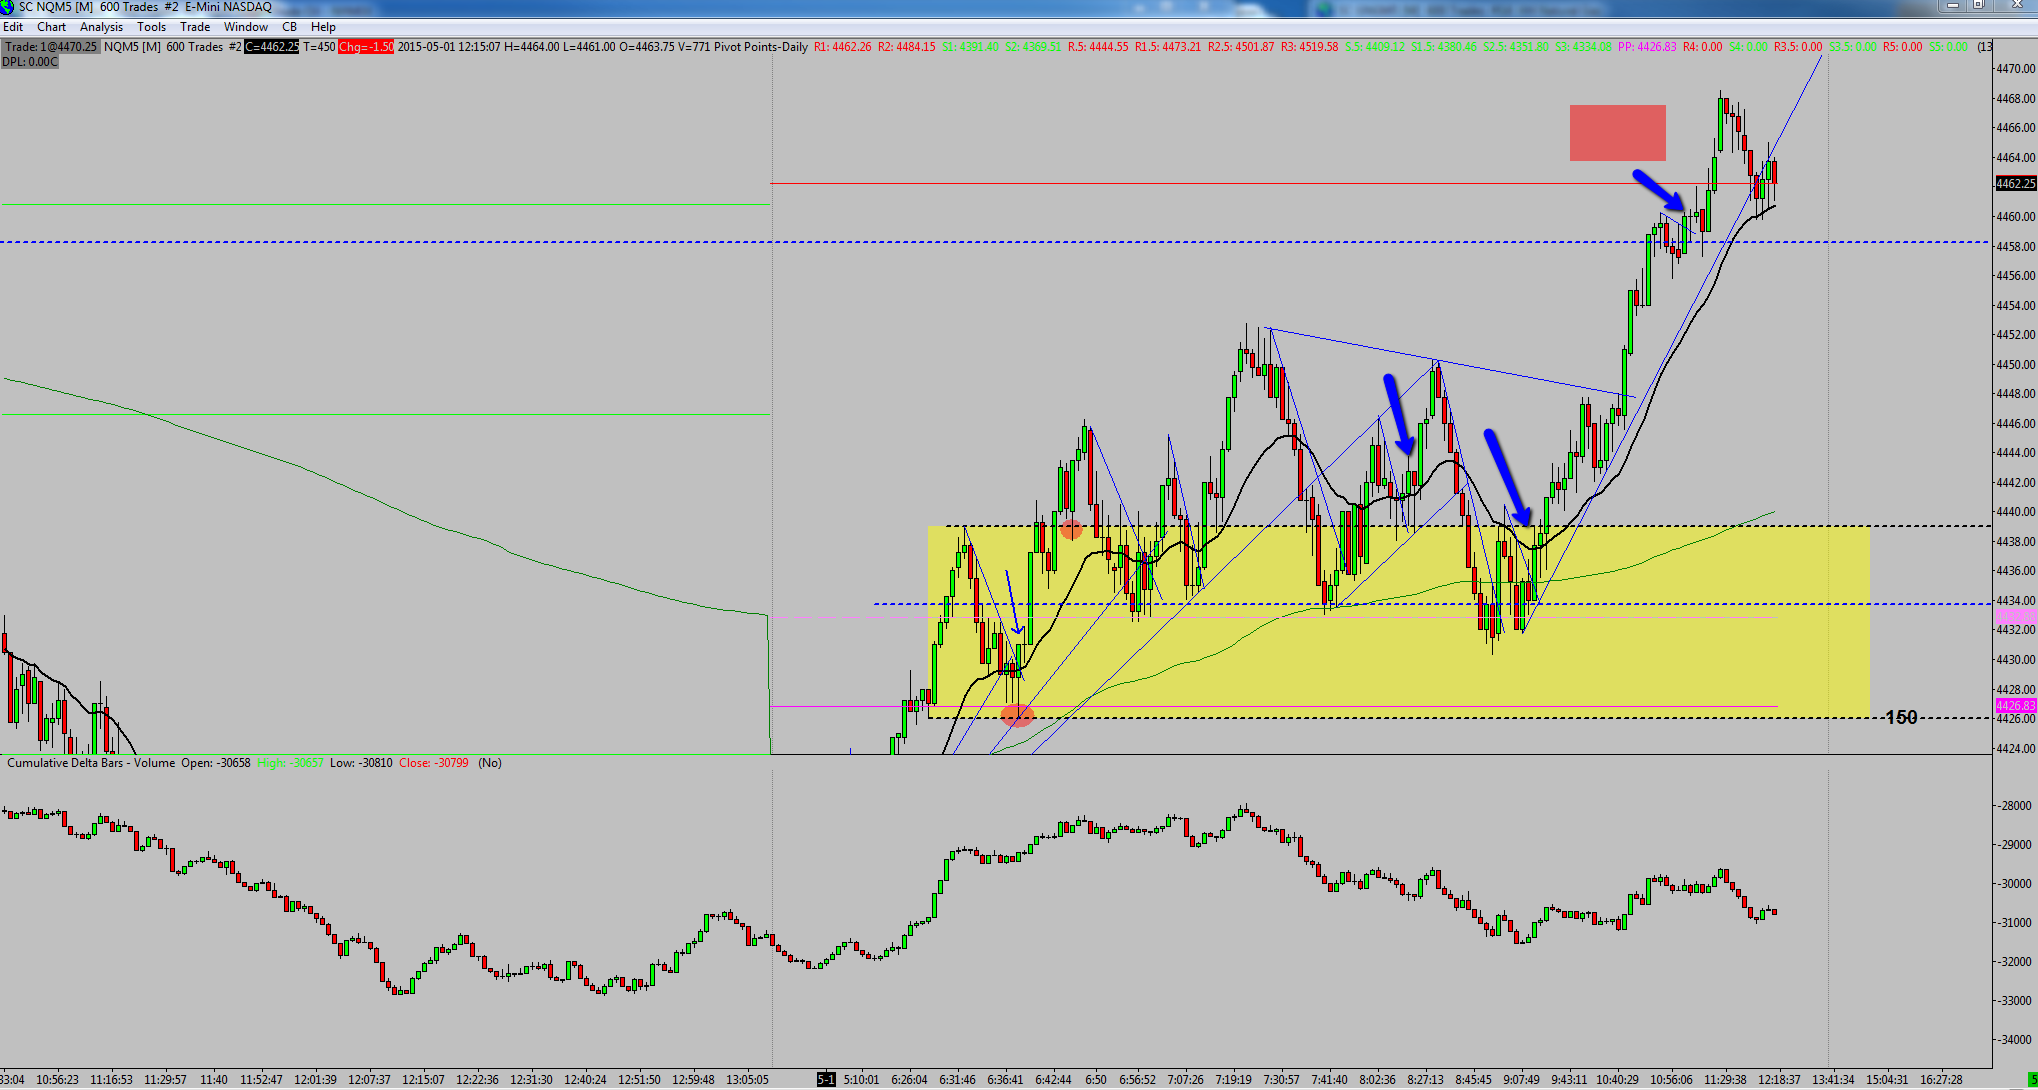This screenshot has width=2038, height=1090.
Task: Click the Open: -30658 delta value
Action: (216, 763)
